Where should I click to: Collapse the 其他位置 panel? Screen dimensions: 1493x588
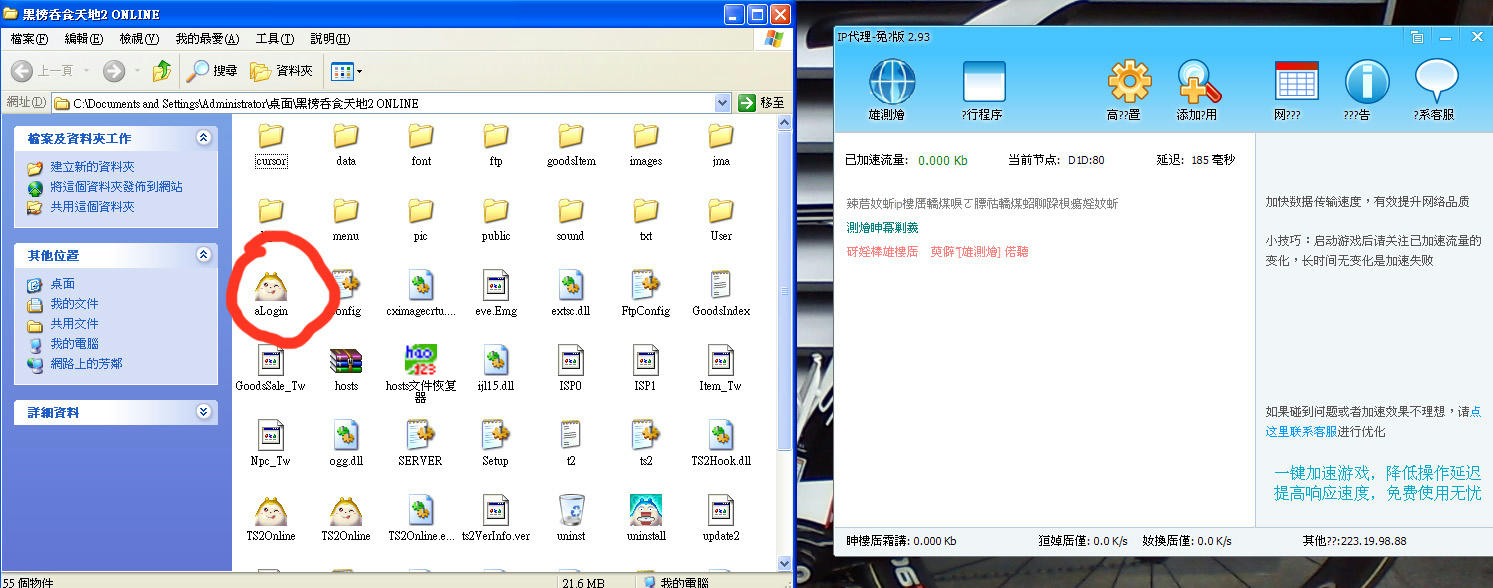pos(204,255)
